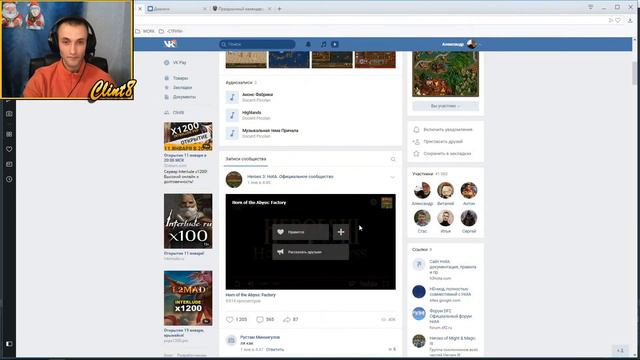Switch to the first browser tab
This screenshot has width=640, height=360.
click(176, 9)
